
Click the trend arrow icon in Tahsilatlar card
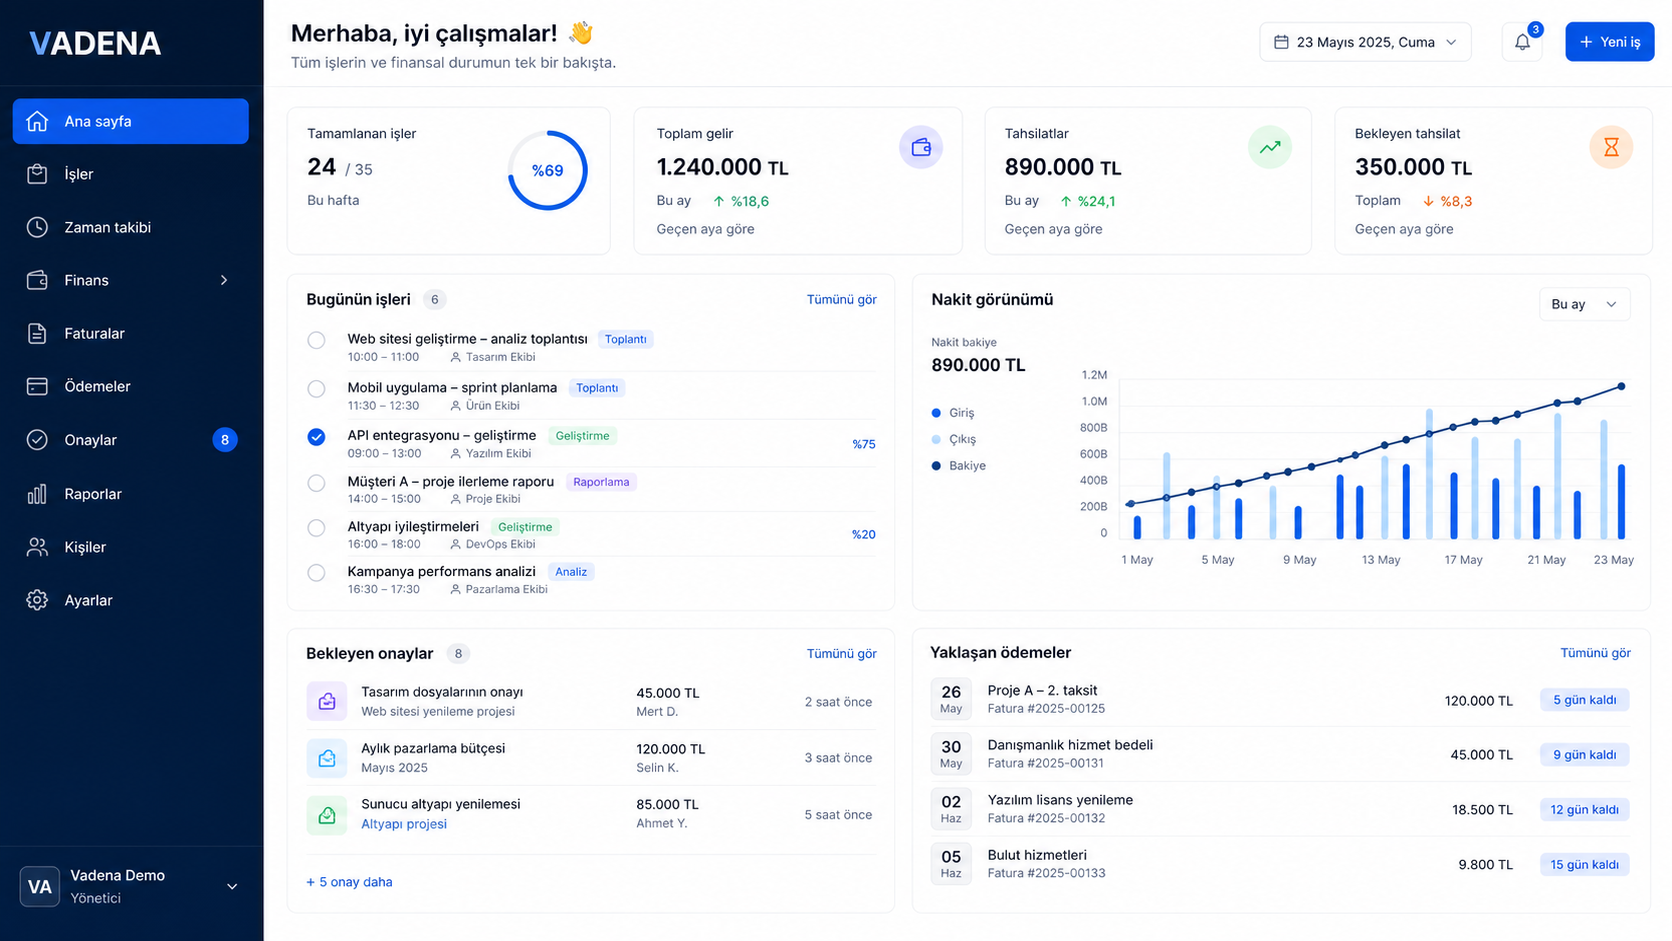click(x=1270, y=147)
